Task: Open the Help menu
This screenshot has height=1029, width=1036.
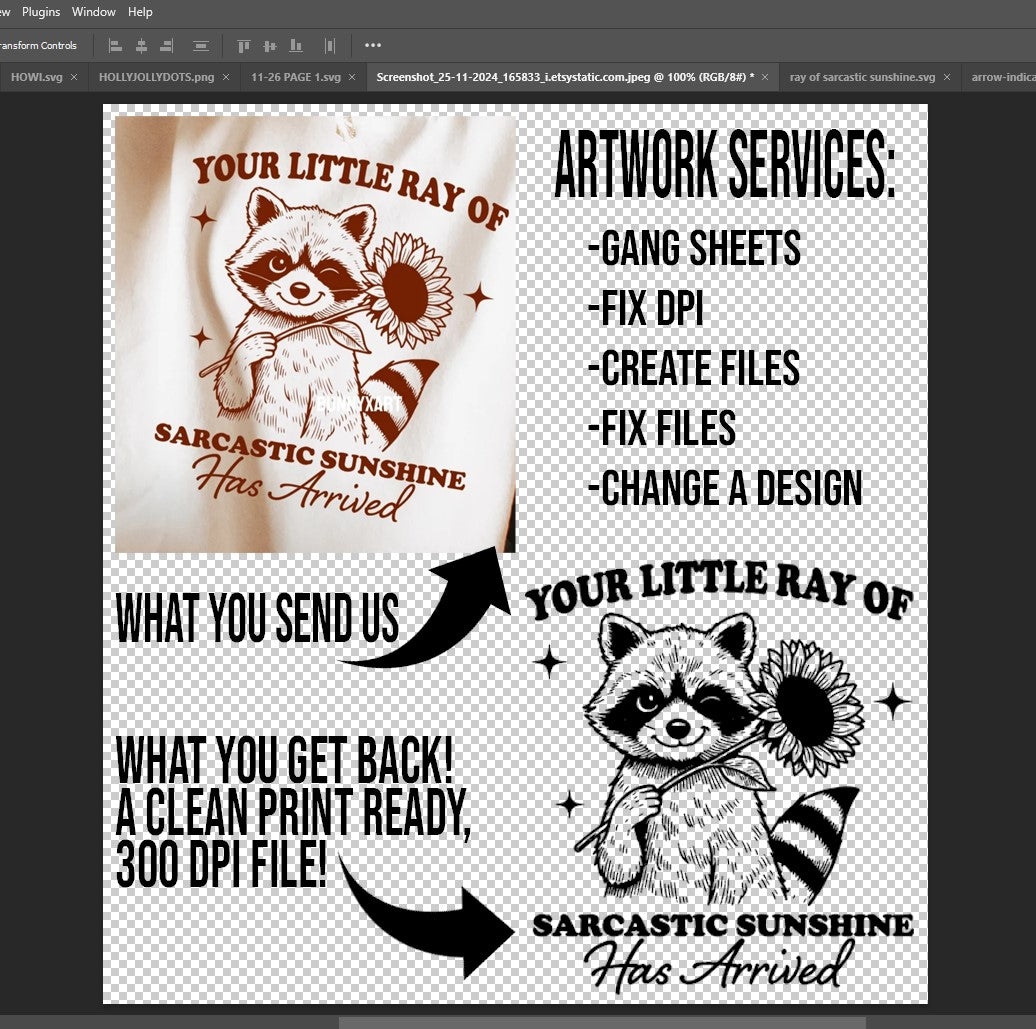Action: click(141, 12)
